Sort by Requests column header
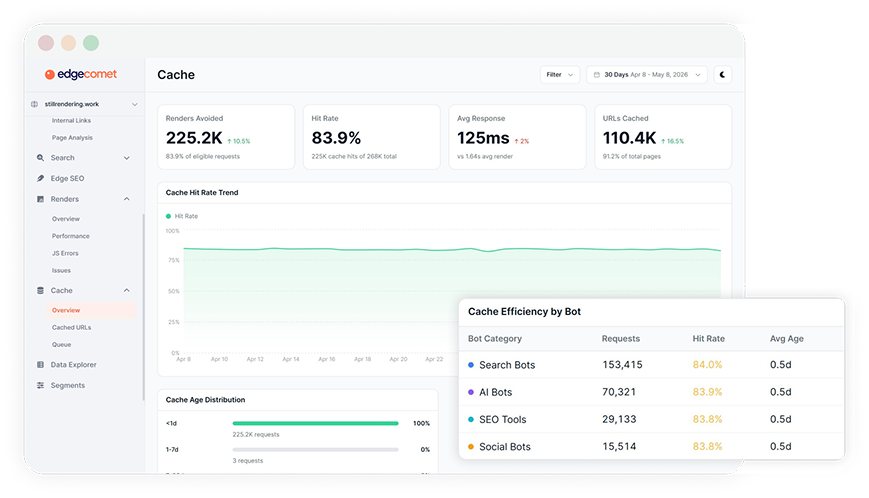This screenshot has width=869, height=498. pos(621,338)
